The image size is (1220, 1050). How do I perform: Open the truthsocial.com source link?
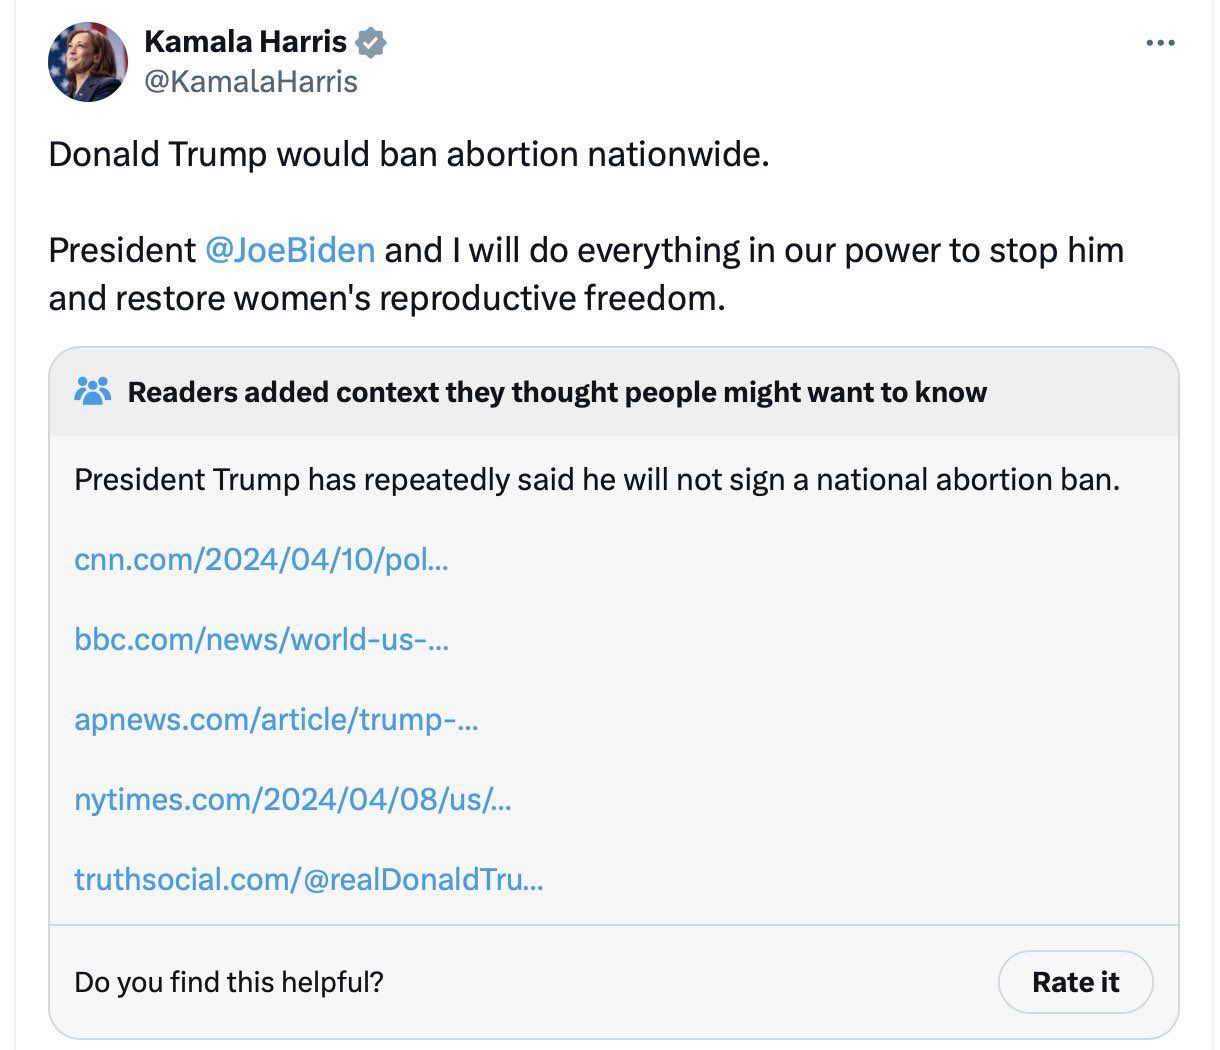tap(308, 879)
